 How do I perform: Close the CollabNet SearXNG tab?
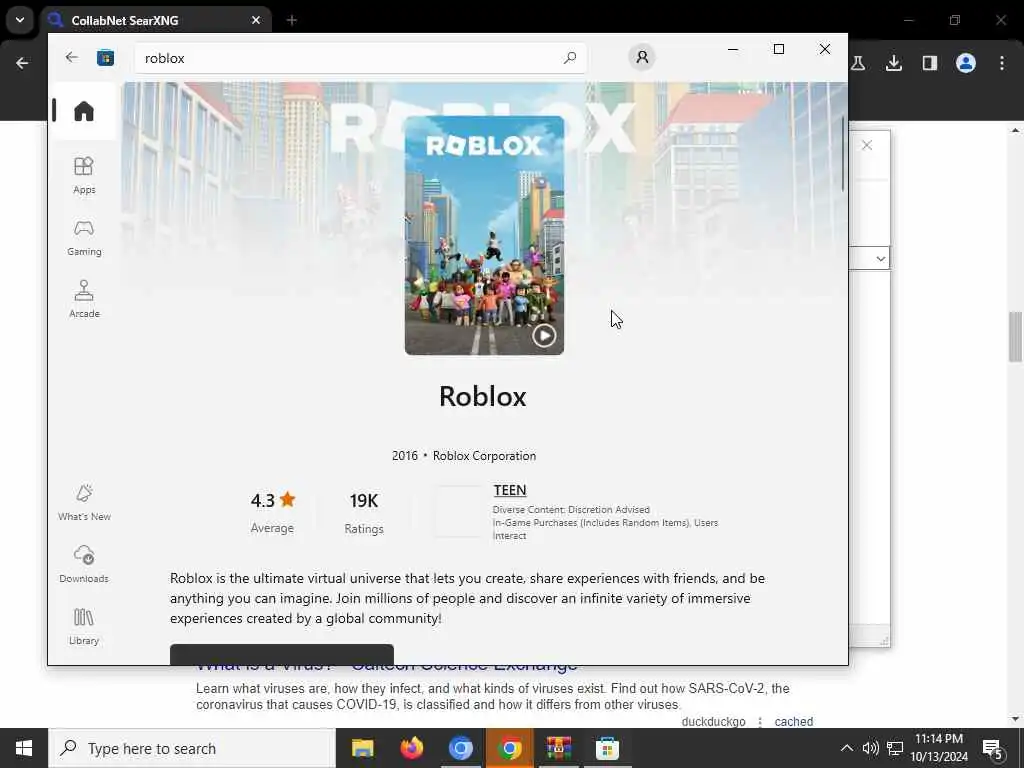[x=256, y=20]
